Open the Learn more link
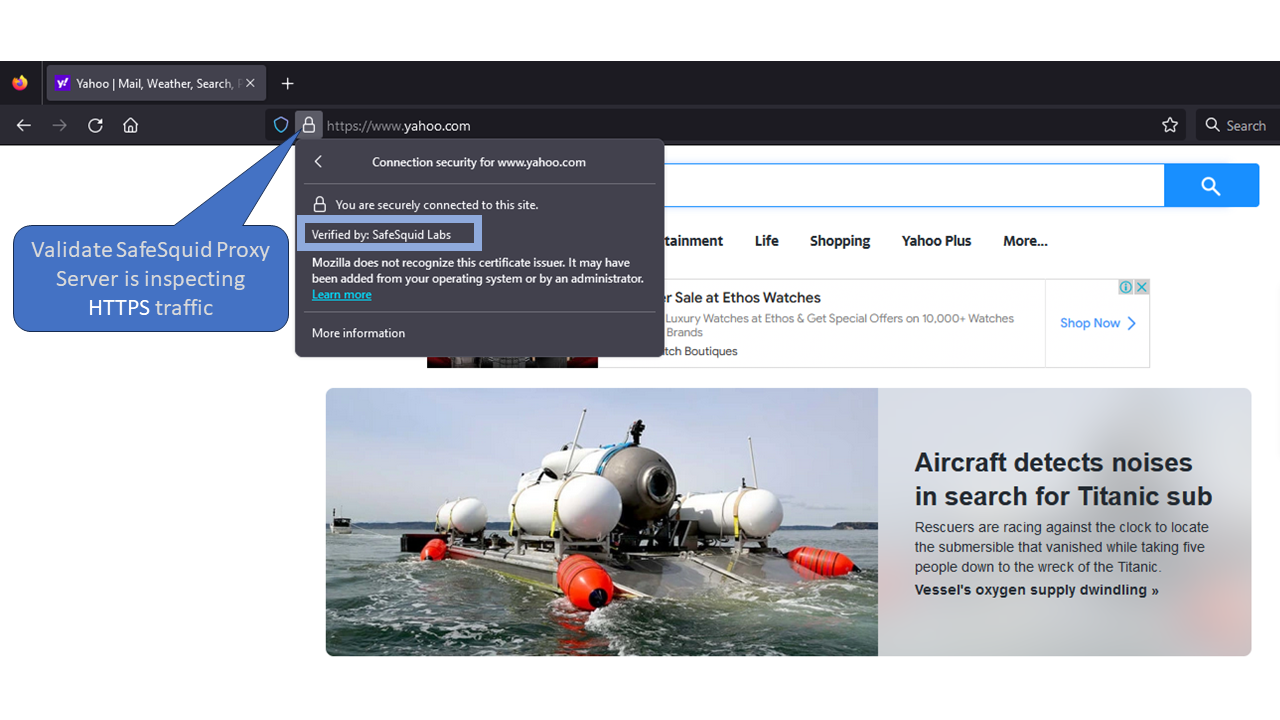The width and height of the screenshot is (1280, 720). coord(341,295)
